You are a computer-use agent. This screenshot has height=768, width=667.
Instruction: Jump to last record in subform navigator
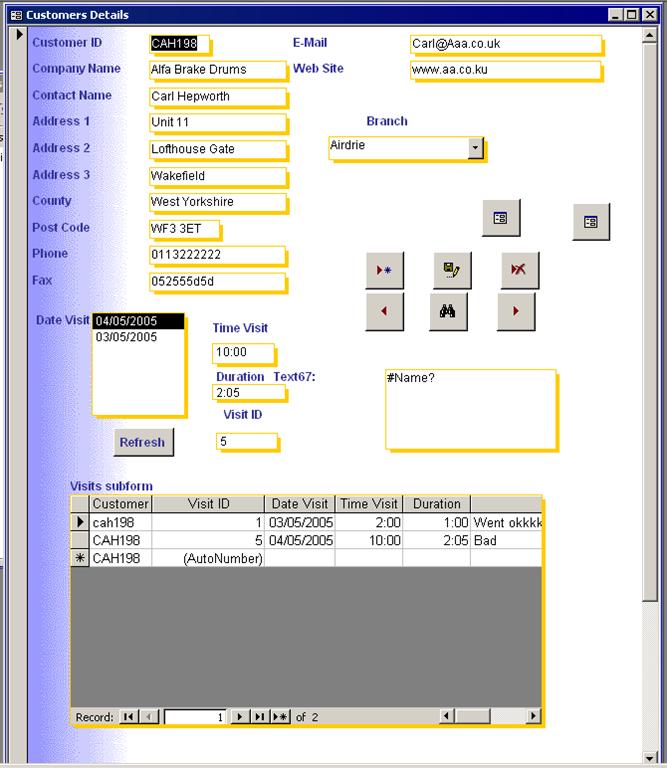click(x=260, y=717)
